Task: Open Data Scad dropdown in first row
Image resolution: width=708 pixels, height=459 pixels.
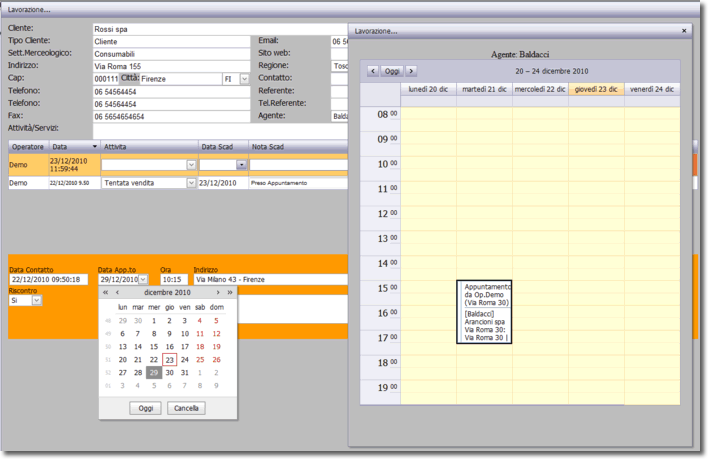Action: [242, 165]
